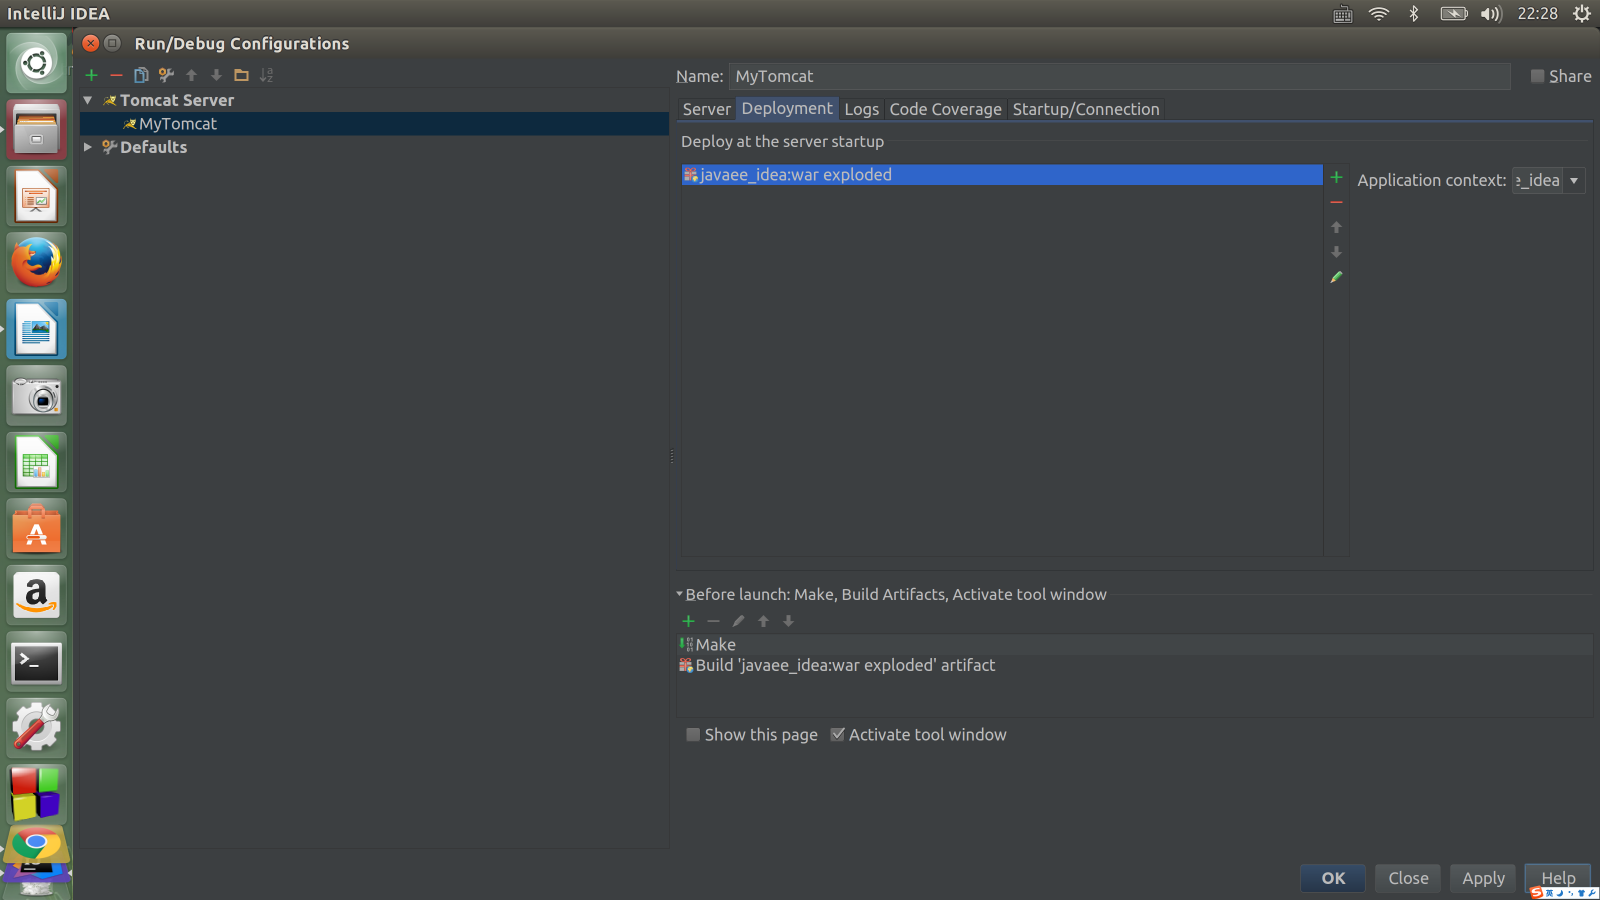The width and height of the screenshot is (1600, 900).
Task: Open LibreOffice Calc from dock
Action: tap(37, 462)
